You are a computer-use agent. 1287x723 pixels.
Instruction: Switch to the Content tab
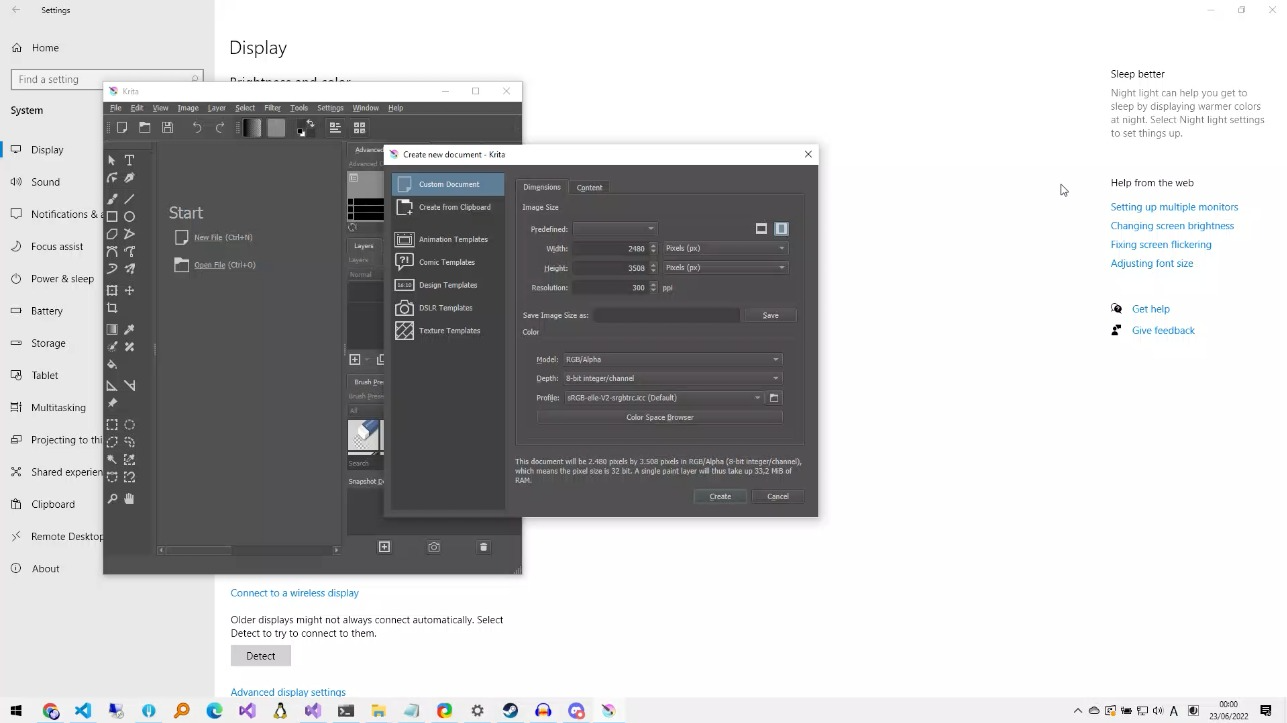589,187
